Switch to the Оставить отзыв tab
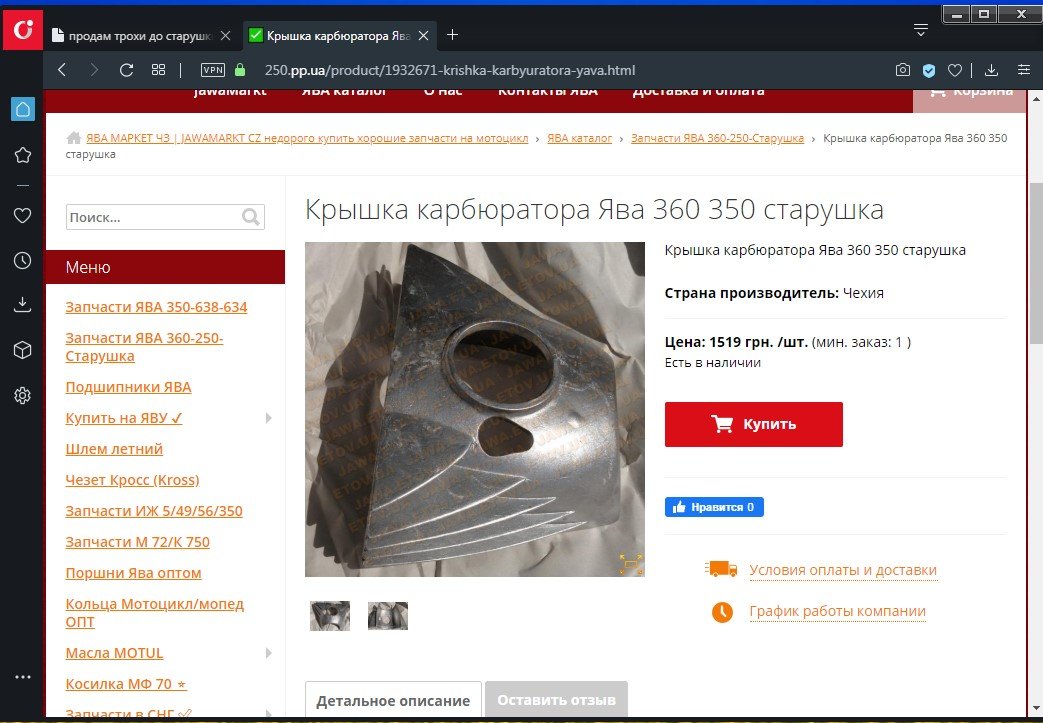Viewport: 1043px width, 723px height. (x=556, y=700)
